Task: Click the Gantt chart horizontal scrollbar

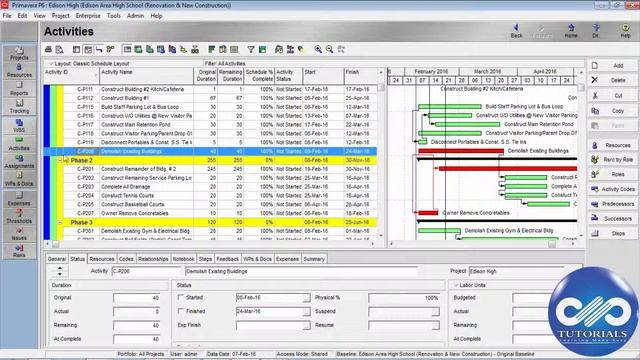Action: tap(482, 244)
